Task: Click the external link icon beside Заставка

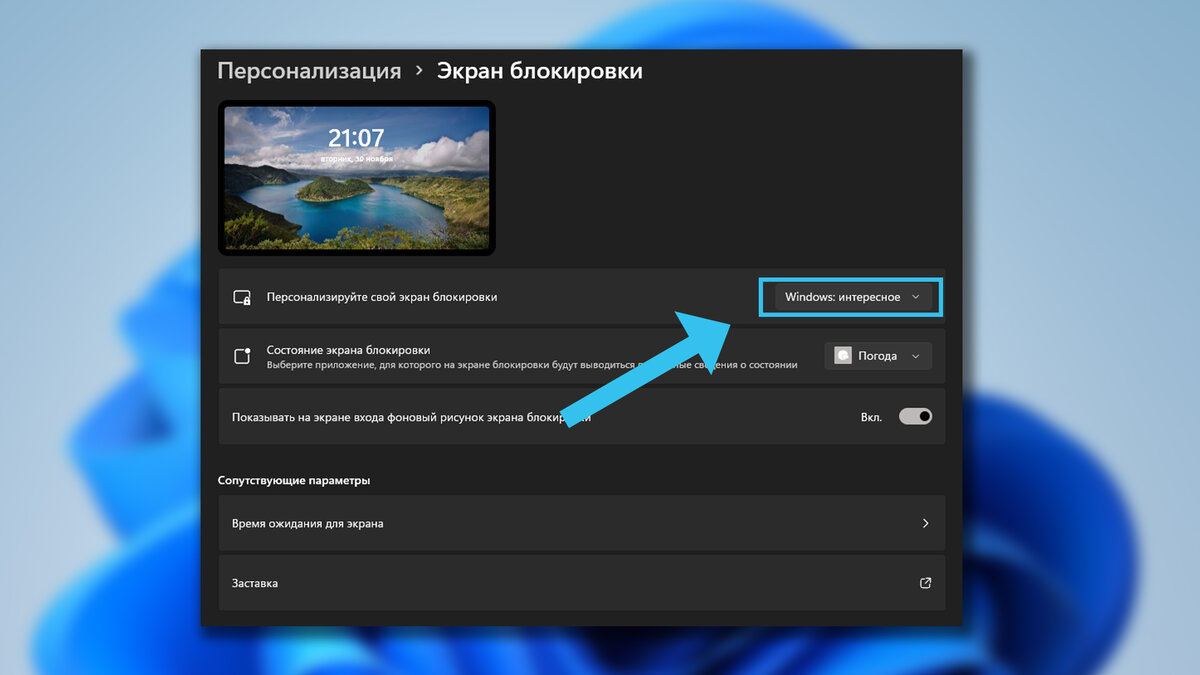Action: [x=925, y=583]
